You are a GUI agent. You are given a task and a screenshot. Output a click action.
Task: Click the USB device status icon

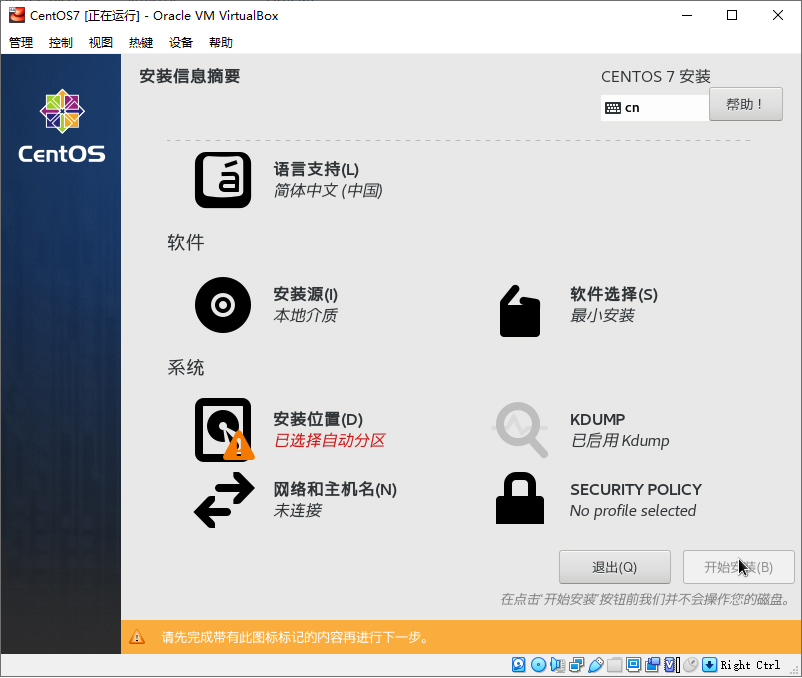pyautogui.click(x=597, y=664)
